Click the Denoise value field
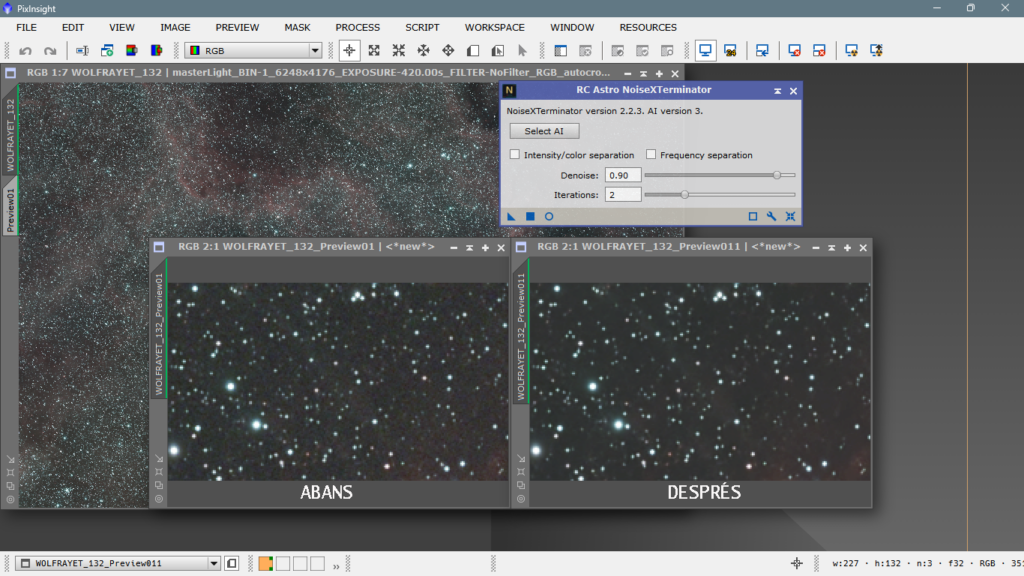Image resolution: width=1024 pixels, height=576 pixels. click(622, 175)
